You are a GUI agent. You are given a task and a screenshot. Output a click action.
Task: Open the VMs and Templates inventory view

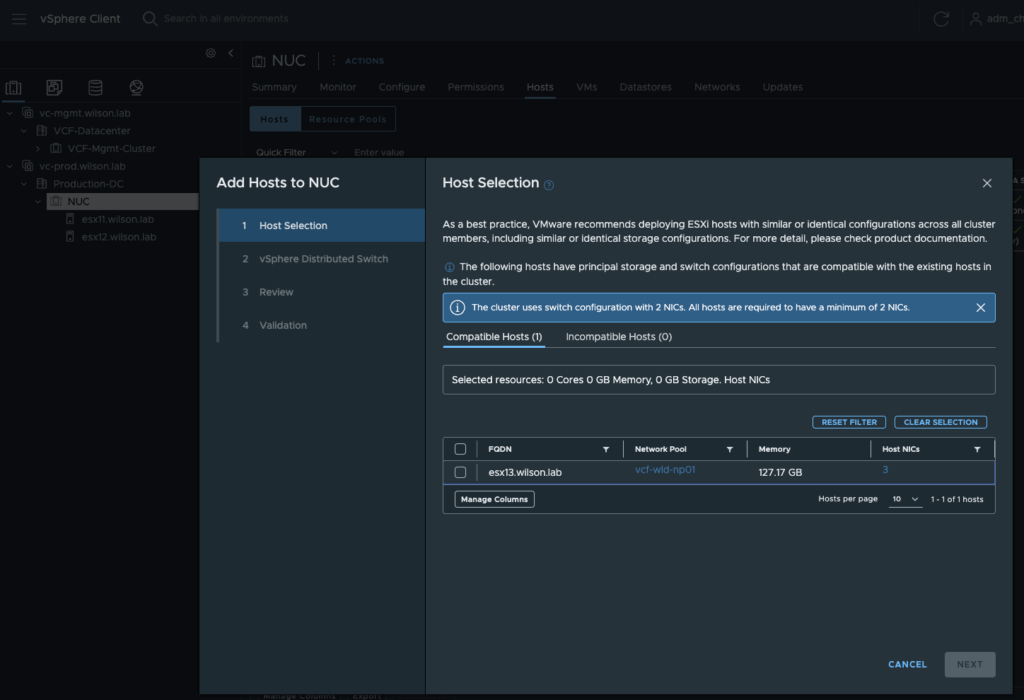[x=54, y=88]
